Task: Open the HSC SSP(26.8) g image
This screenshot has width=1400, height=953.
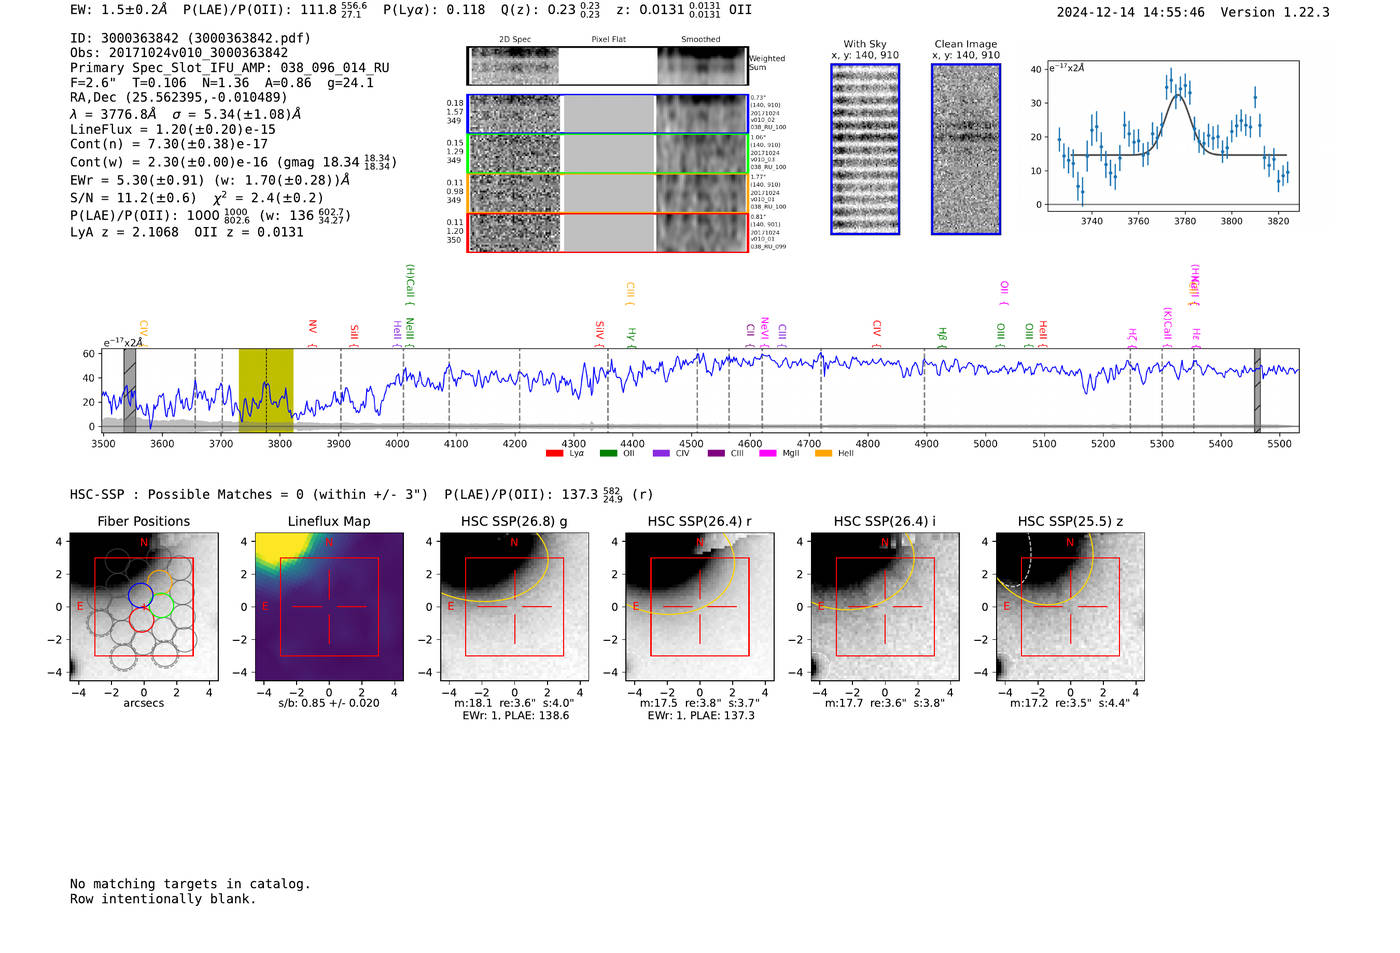Action: 515,607
